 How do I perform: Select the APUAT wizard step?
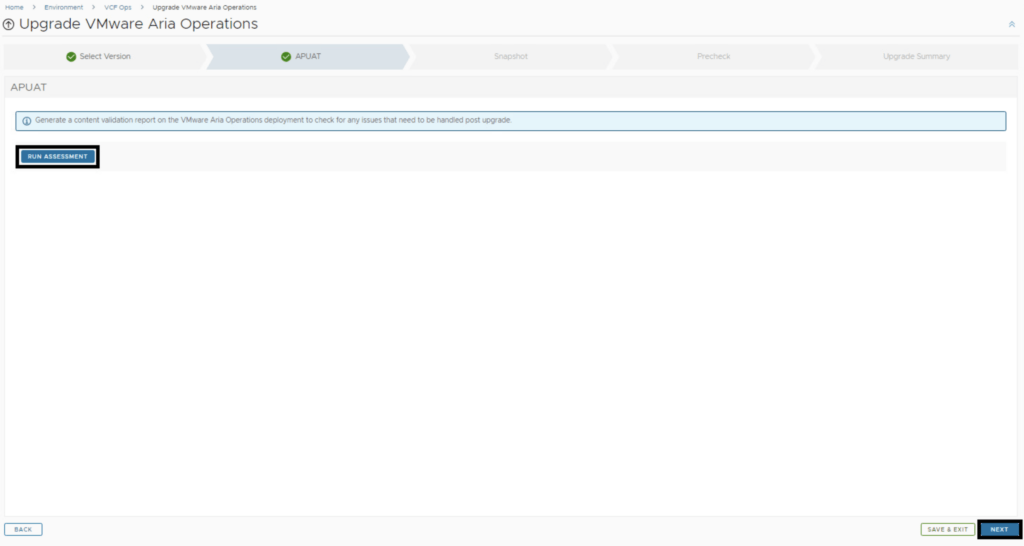pos(307,57)
